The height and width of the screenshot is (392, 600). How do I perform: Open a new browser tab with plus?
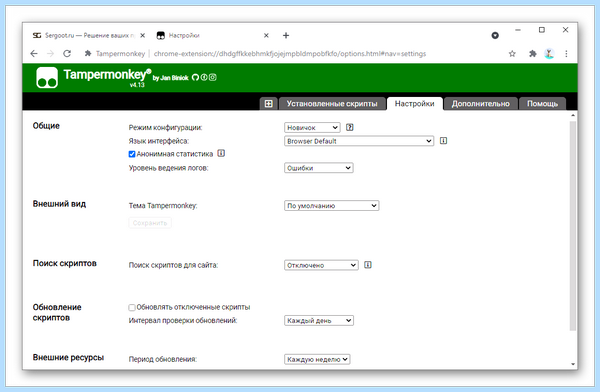(286, 36)
